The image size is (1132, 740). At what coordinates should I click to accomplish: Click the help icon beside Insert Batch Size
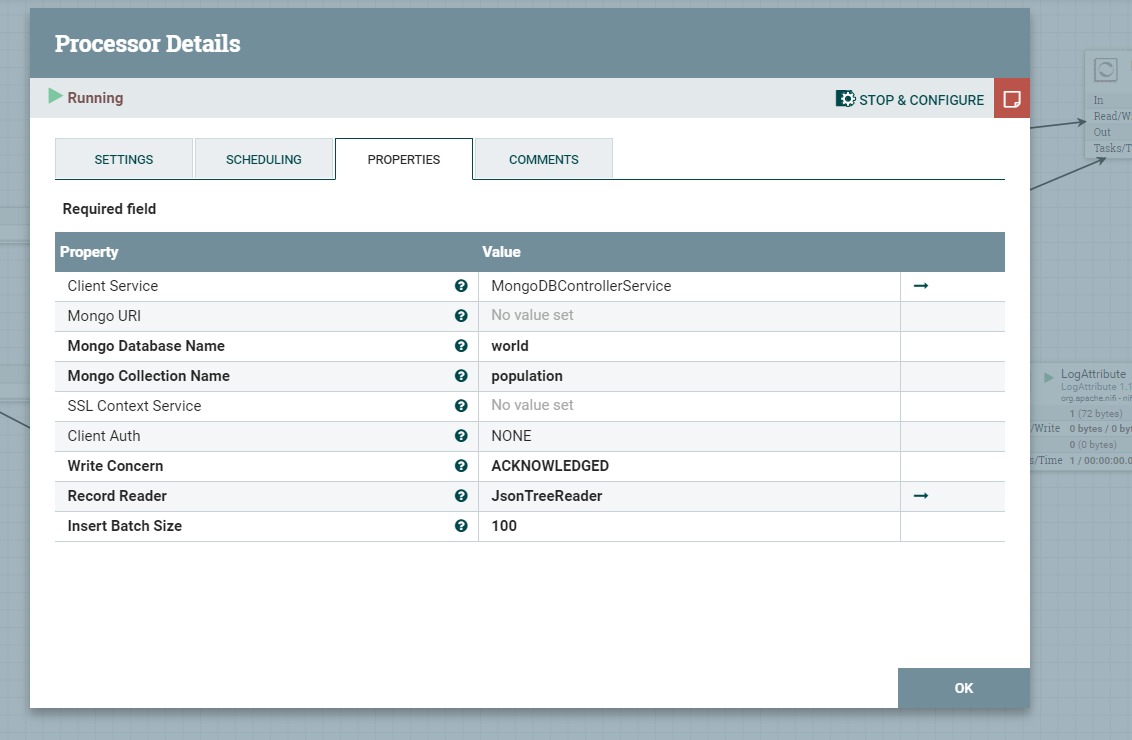pos(461,525)
